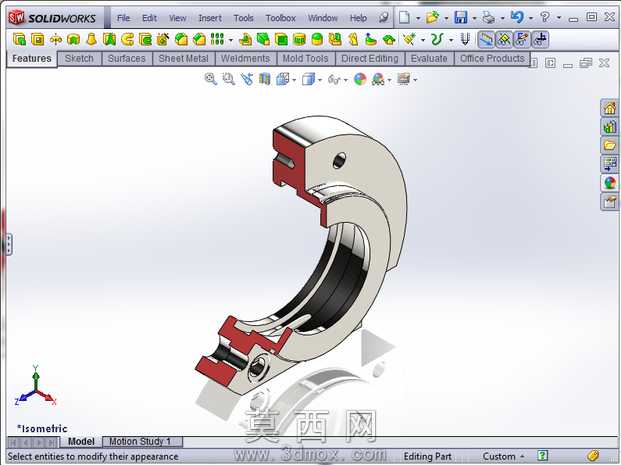Switch to the Evaluate tab

(x=429, y=59)
